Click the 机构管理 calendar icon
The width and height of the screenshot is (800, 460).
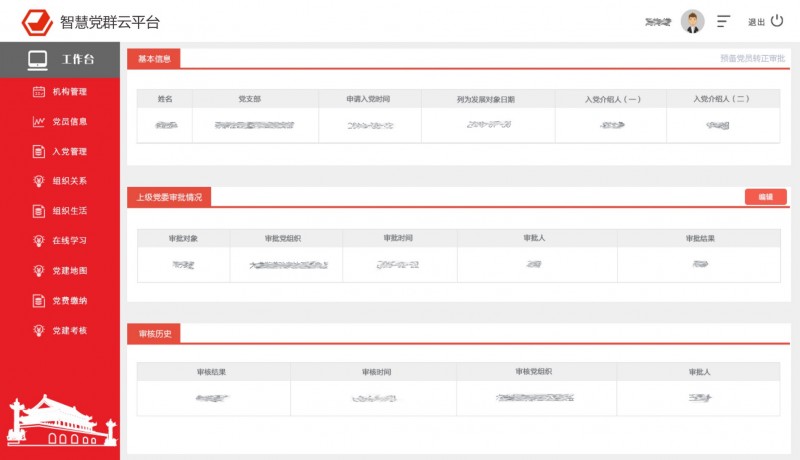pyautogui.click(x=39, y=92)
